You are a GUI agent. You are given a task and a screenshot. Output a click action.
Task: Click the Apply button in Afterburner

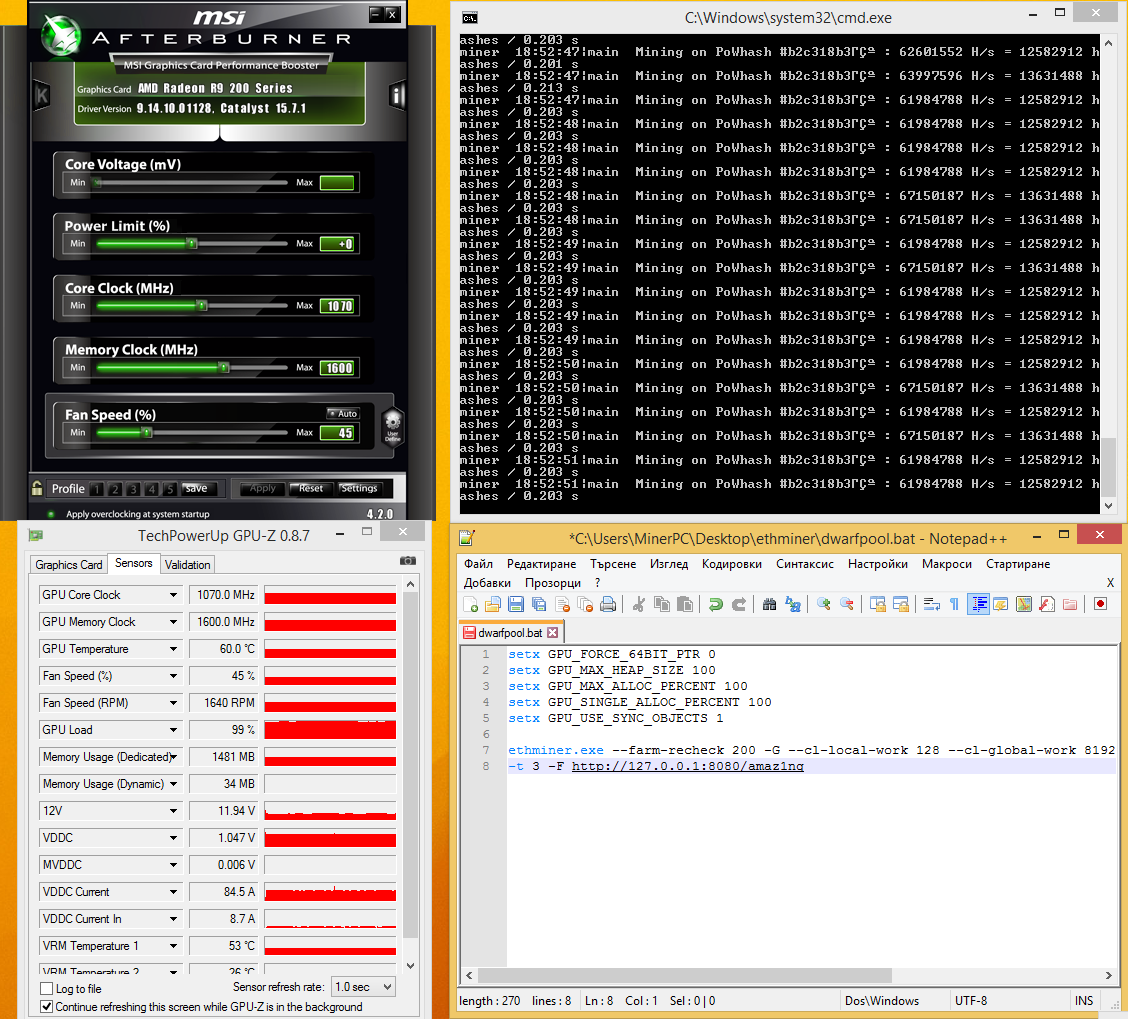click(263, 489)
